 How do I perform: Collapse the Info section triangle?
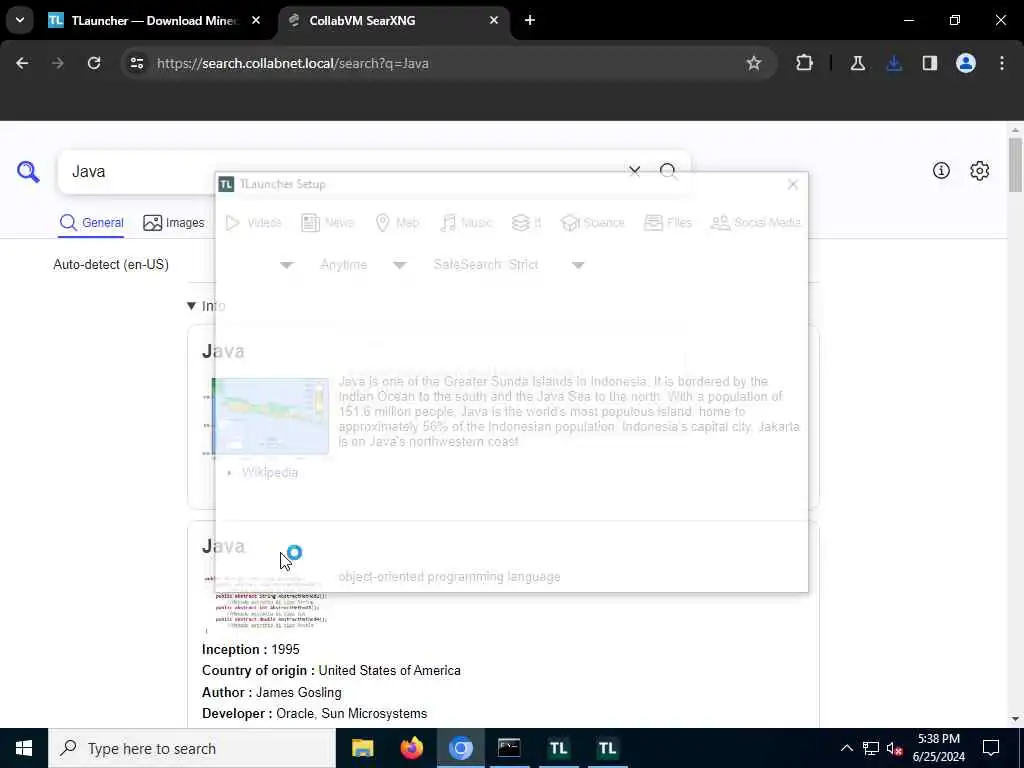pyautogui.click(x=191, y=306)
